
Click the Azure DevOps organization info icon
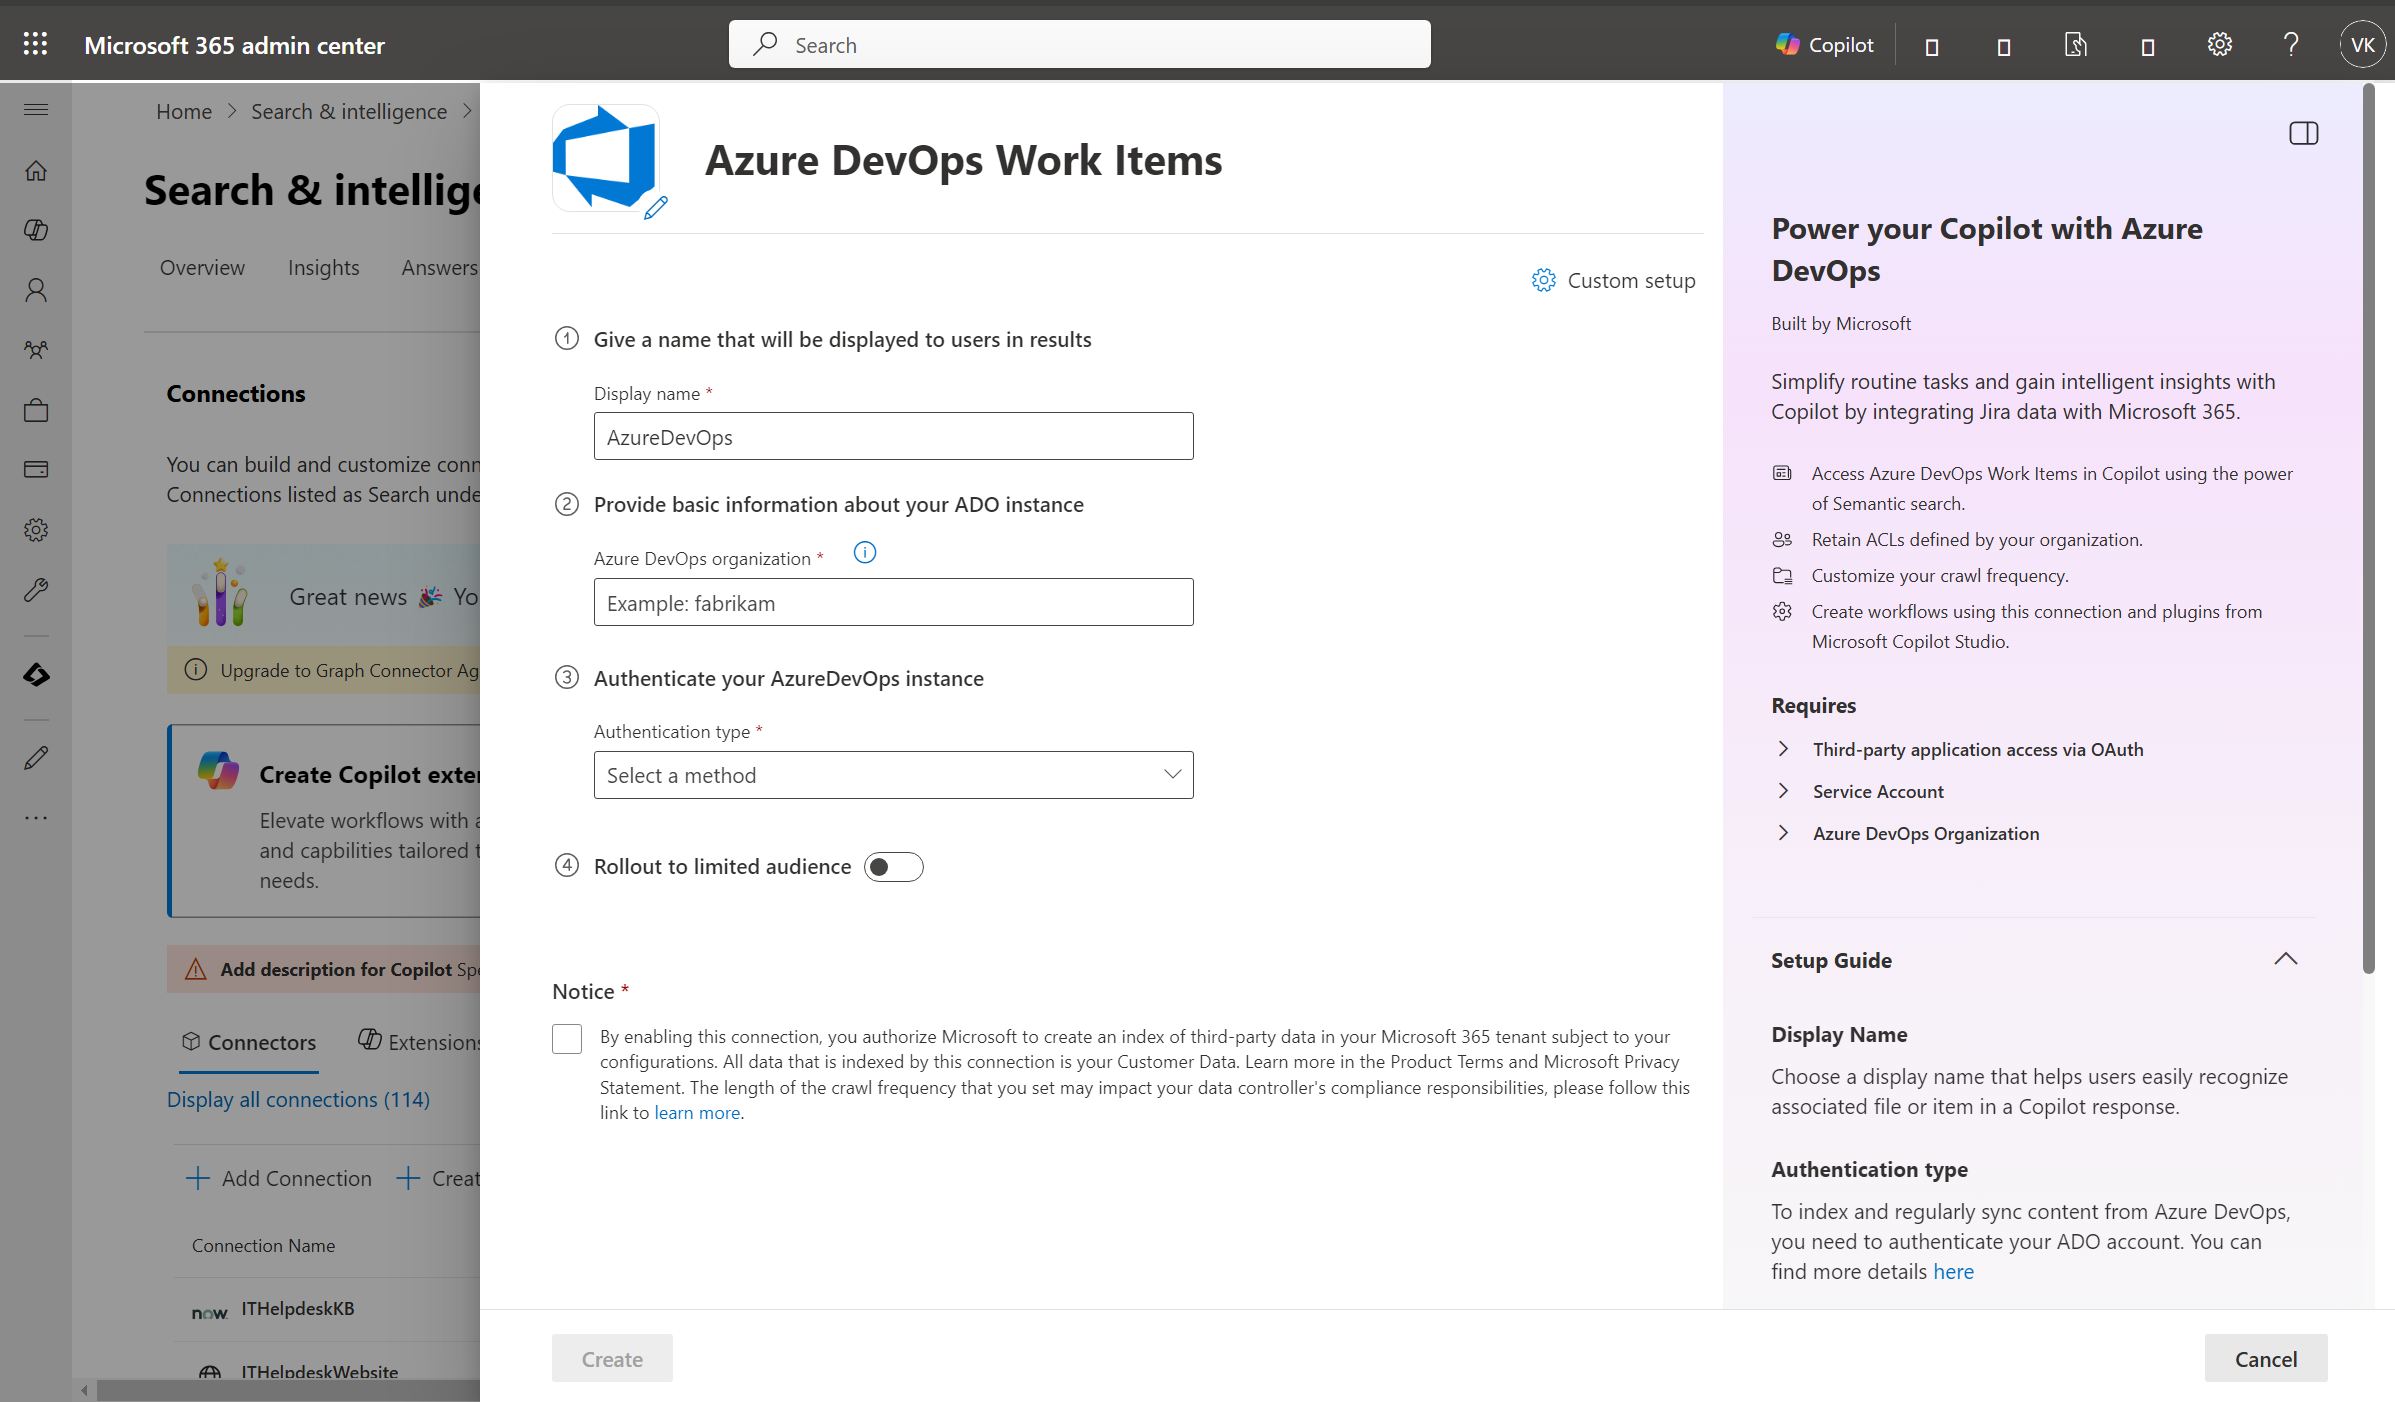click(864, 553)
